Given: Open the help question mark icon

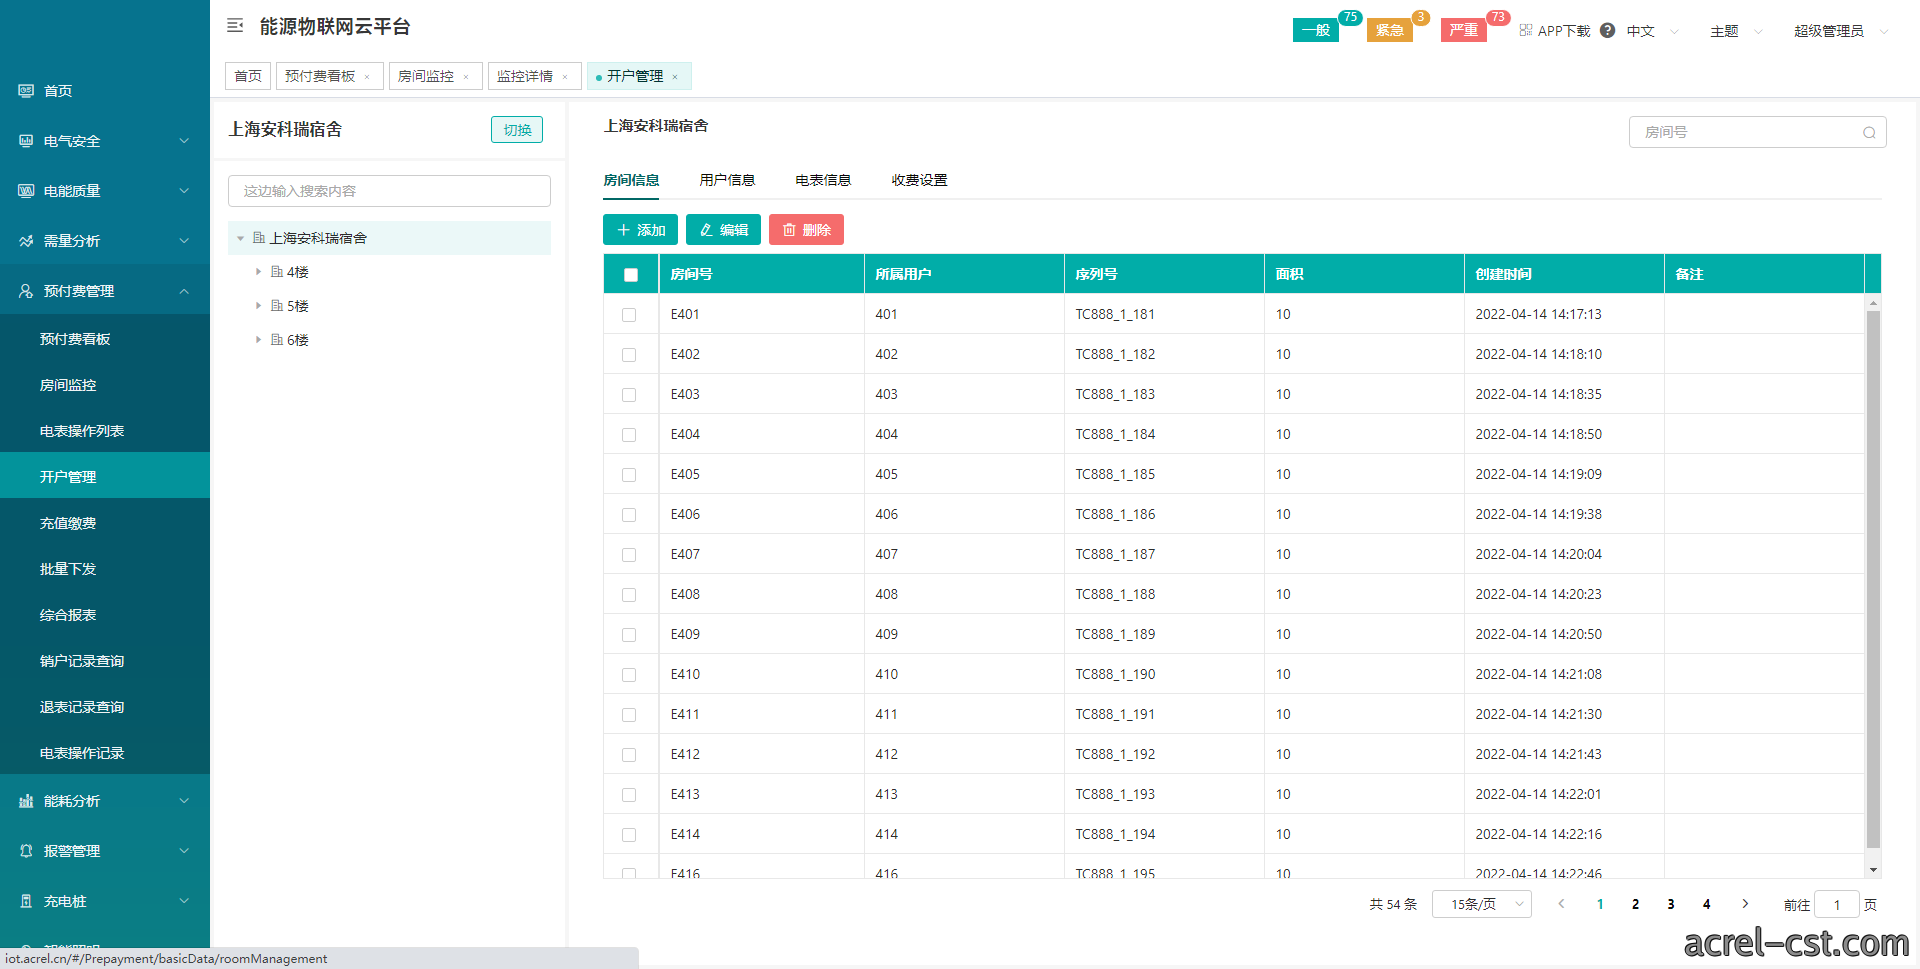Looking at the screenshot, I should pyautogui.click(x=1607, y=30).
